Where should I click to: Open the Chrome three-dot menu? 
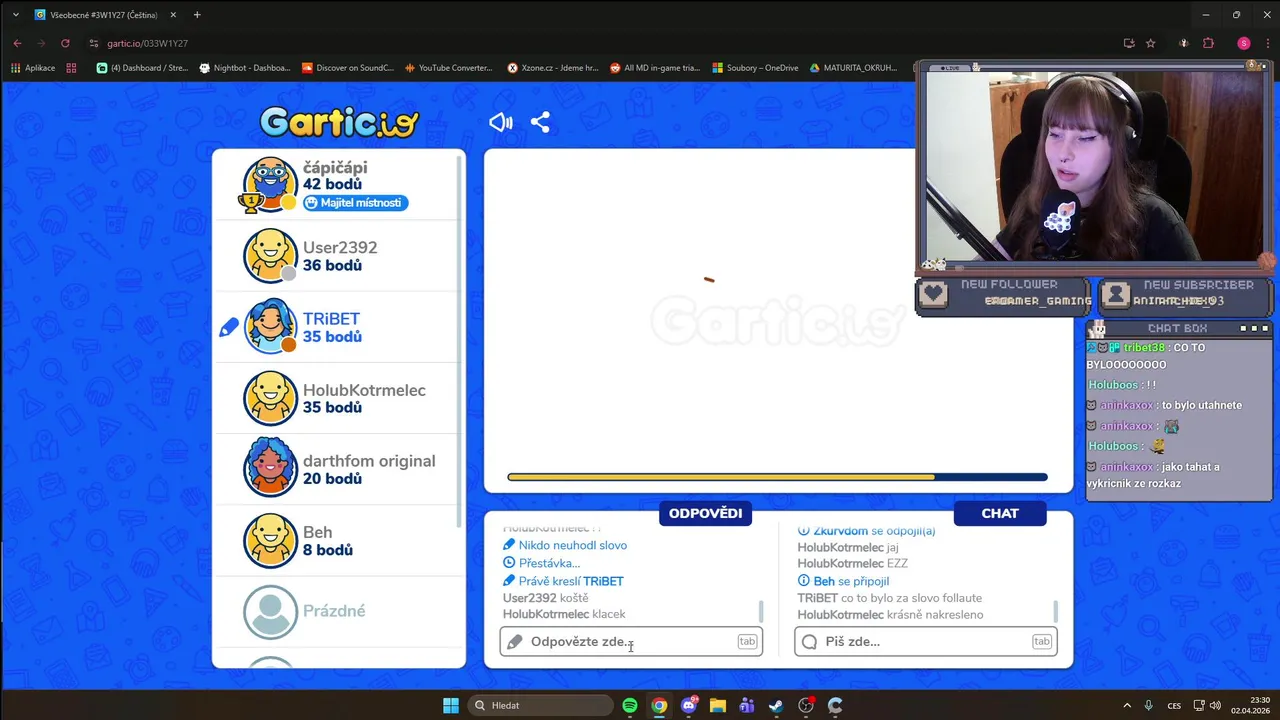[x=1266, y=43]
